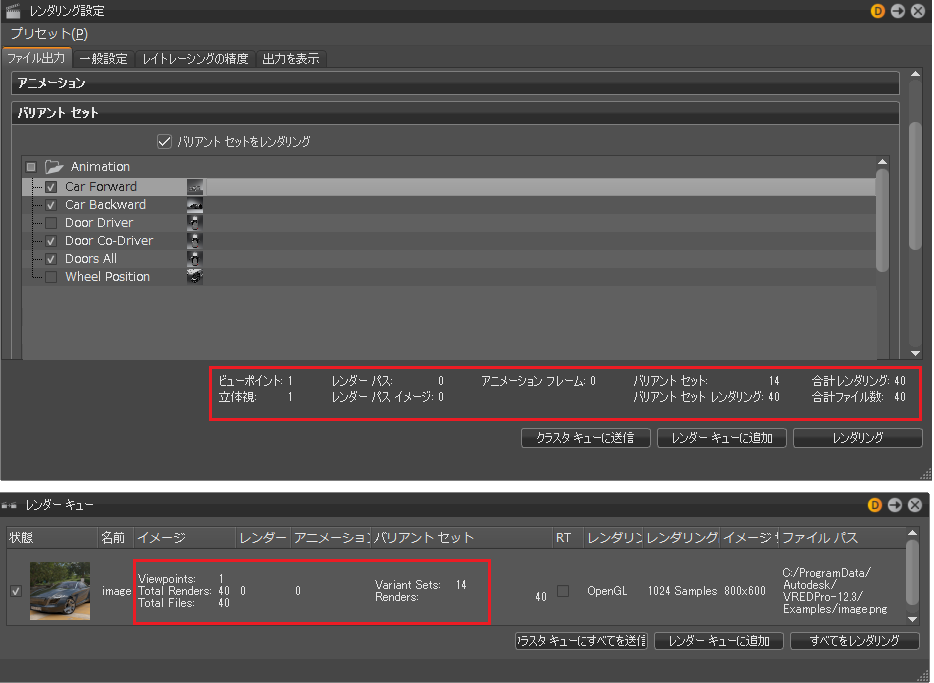Click the render queue window icon at title left
The width and height of the screenshot is (934, 683).
point(9,505)
